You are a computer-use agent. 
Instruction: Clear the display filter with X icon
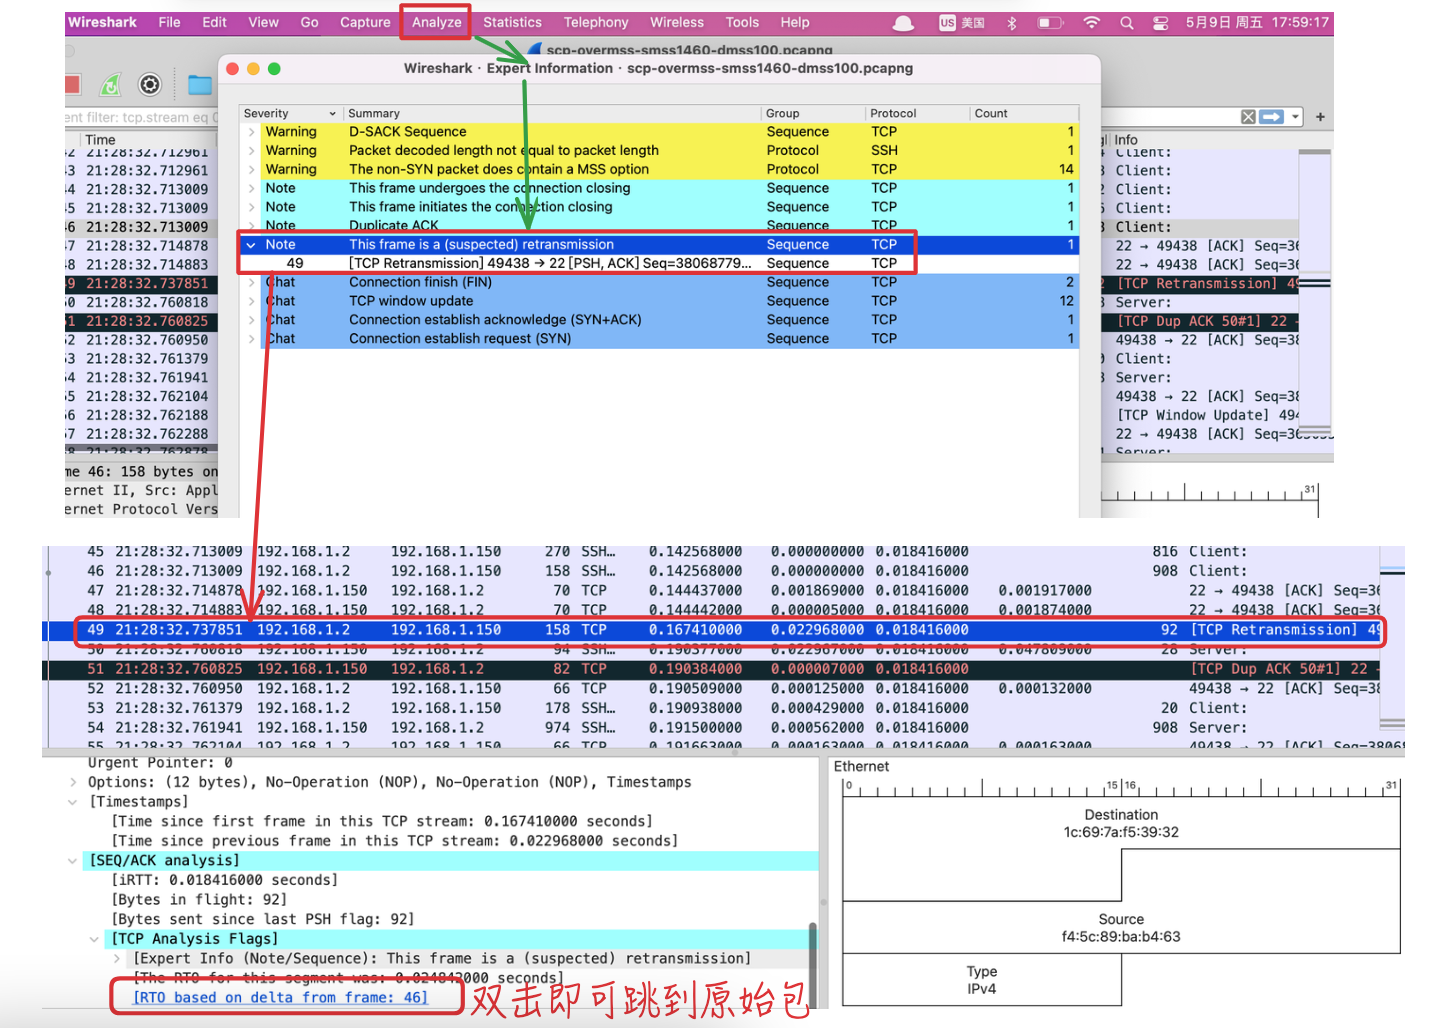[1248, 117]
